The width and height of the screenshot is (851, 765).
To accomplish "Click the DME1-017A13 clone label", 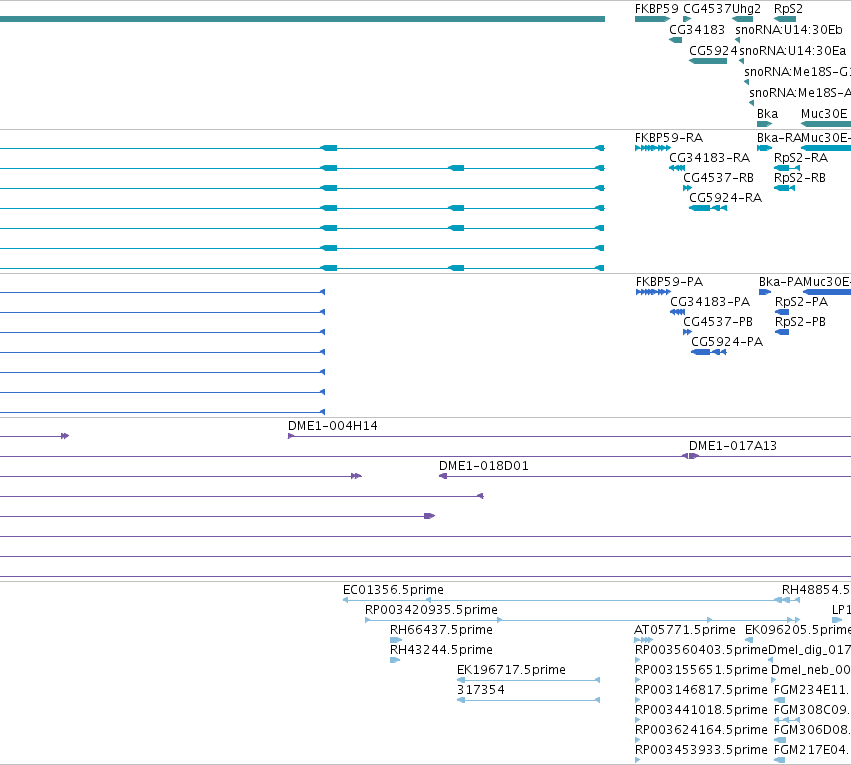I will click(733, 447).
